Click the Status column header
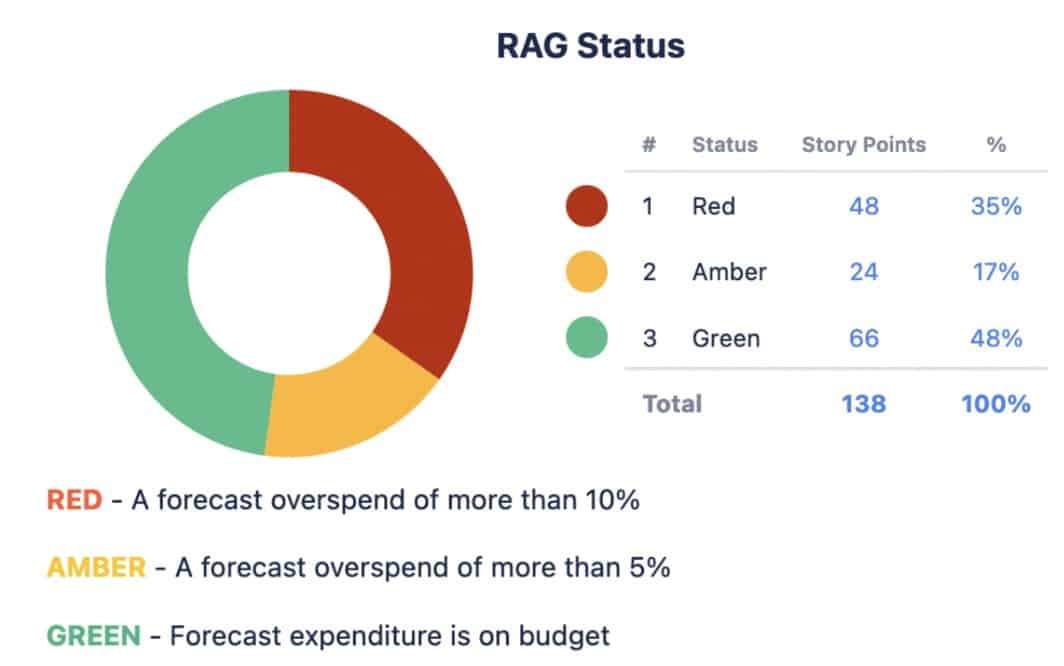Image resolution: width=1064 pixels, height=666 pixels. coord(725,145)
